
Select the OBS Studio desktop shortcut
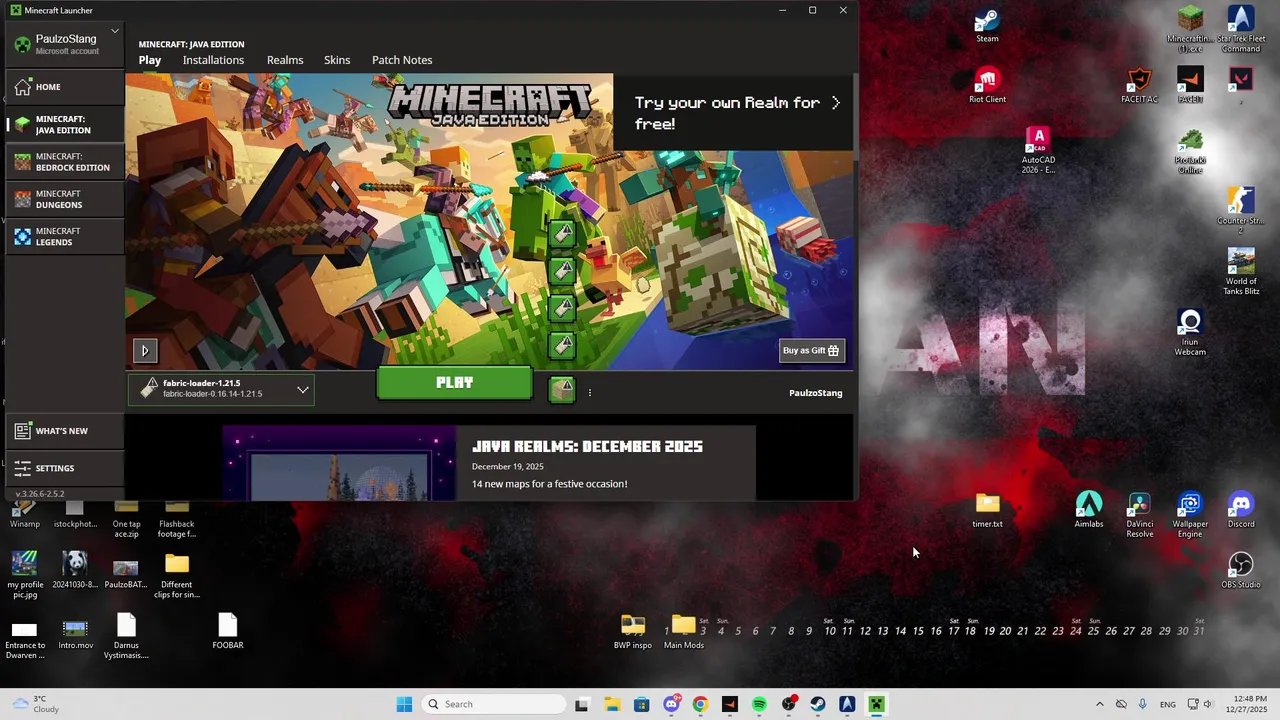coord(1241,571)
